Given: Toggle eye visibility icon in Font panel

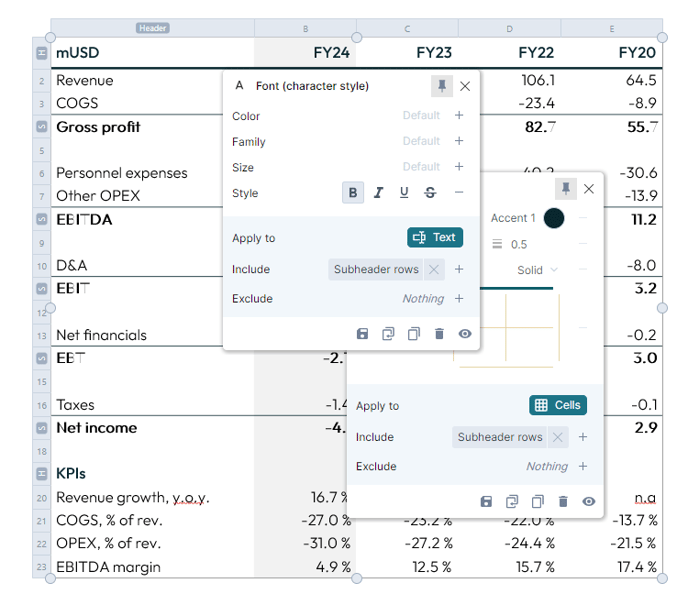Looking at the screenshot, I should pyautogui.click(x=465, y=334).
